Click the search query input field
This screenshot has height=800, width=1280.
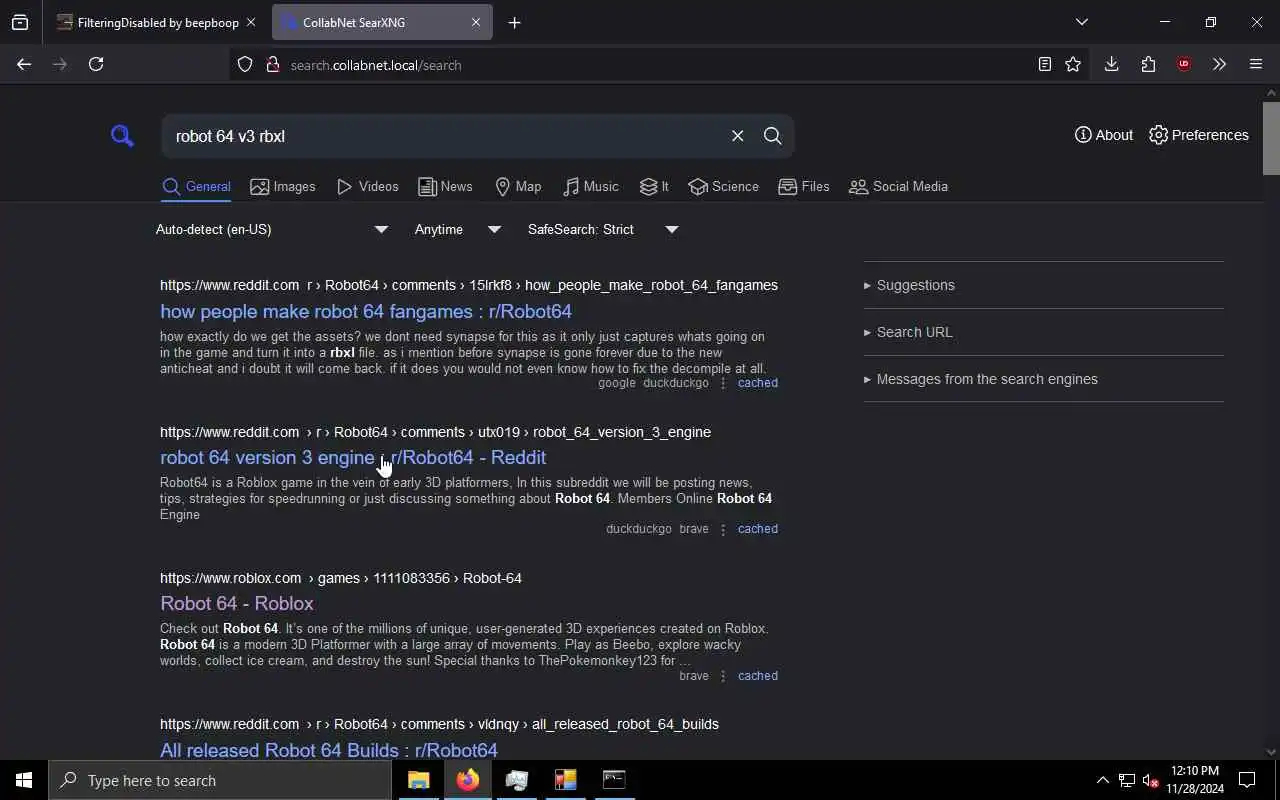[x=445, y=136]
